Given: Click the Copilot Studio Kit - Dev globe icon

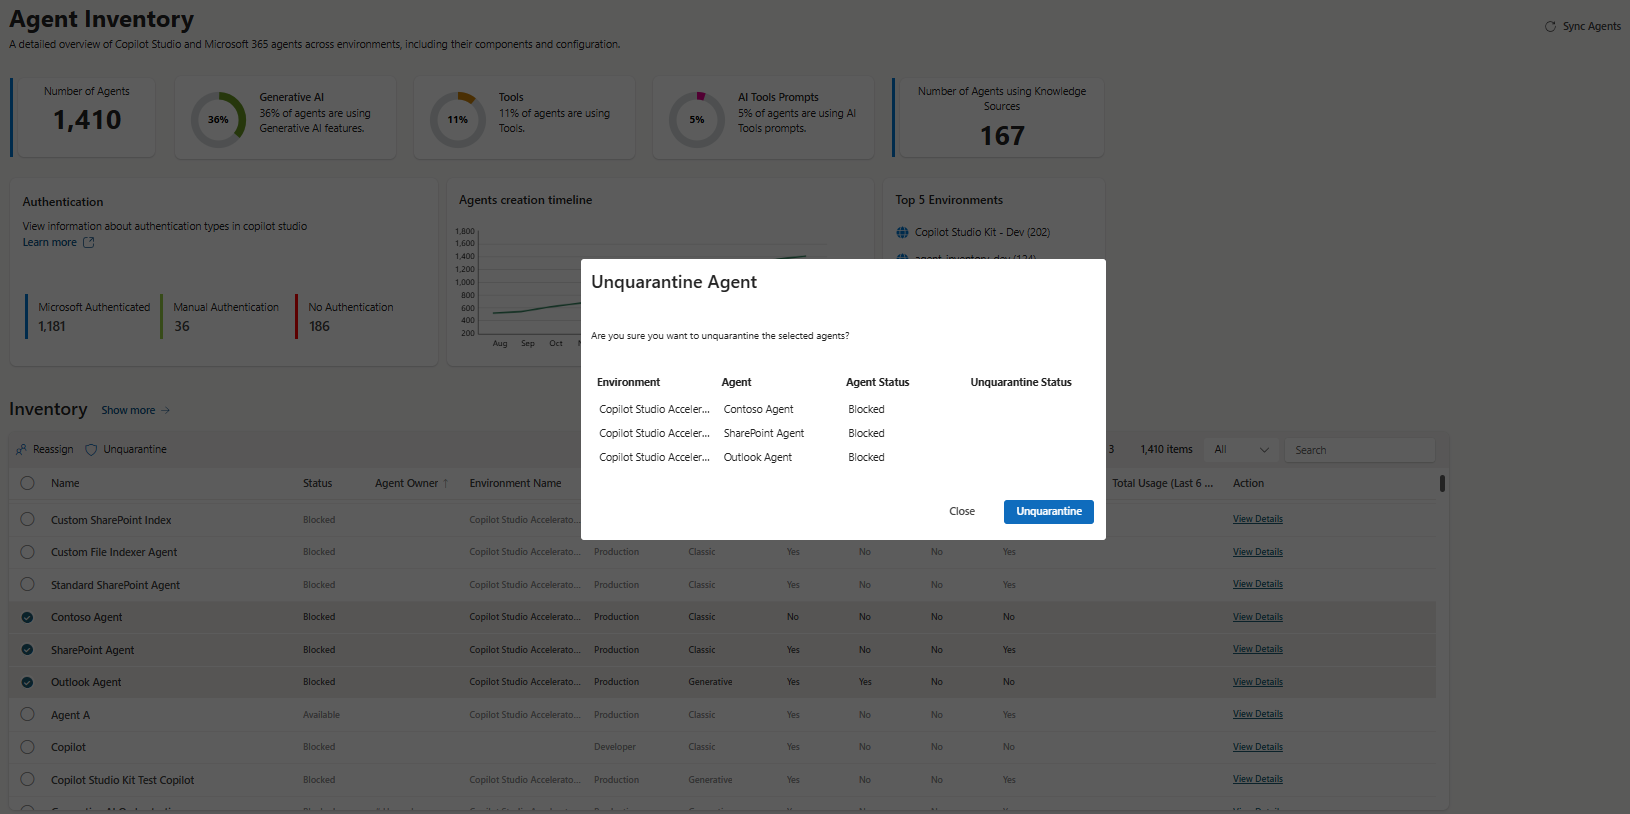Looking at the screenshot, I should 902,232.
